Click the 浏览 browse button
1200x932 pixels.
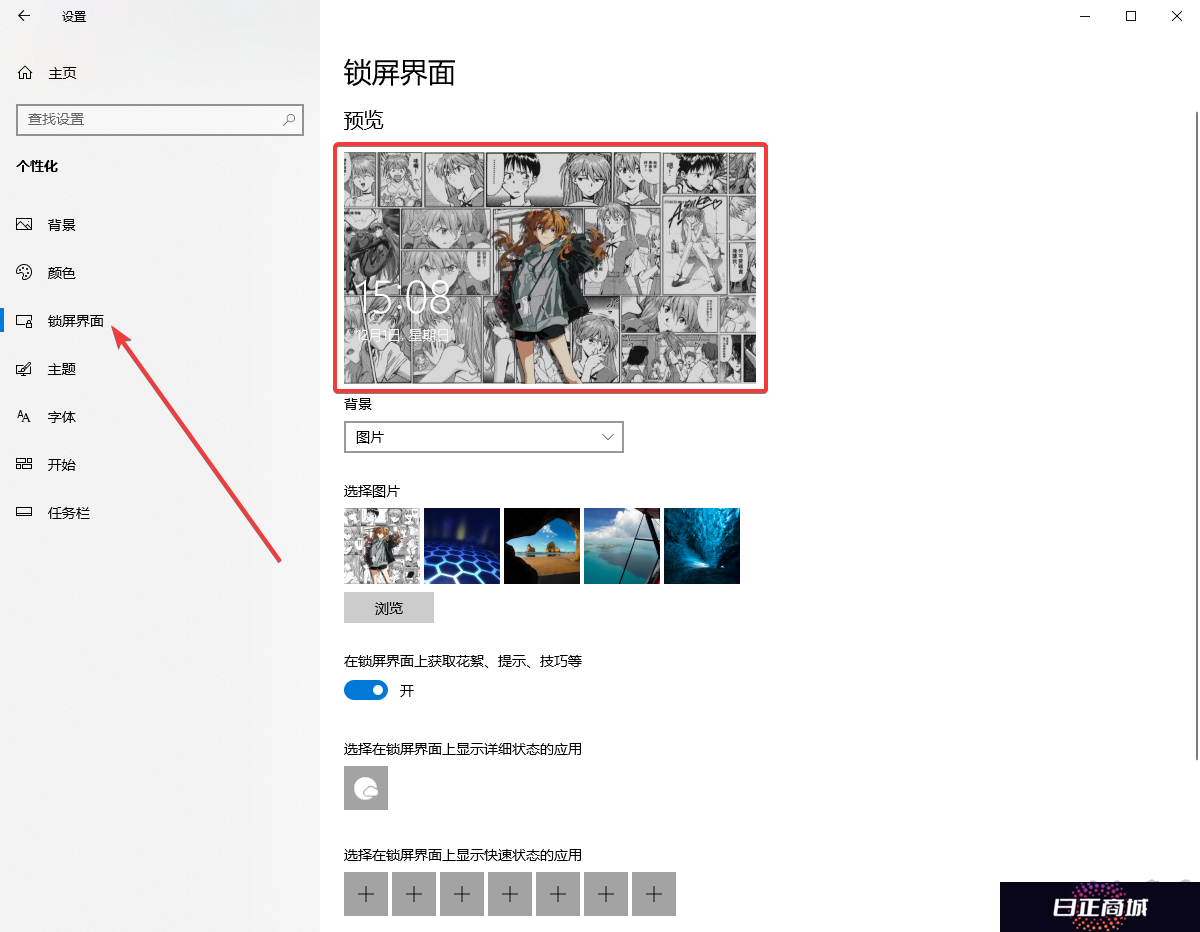(389, 608)
